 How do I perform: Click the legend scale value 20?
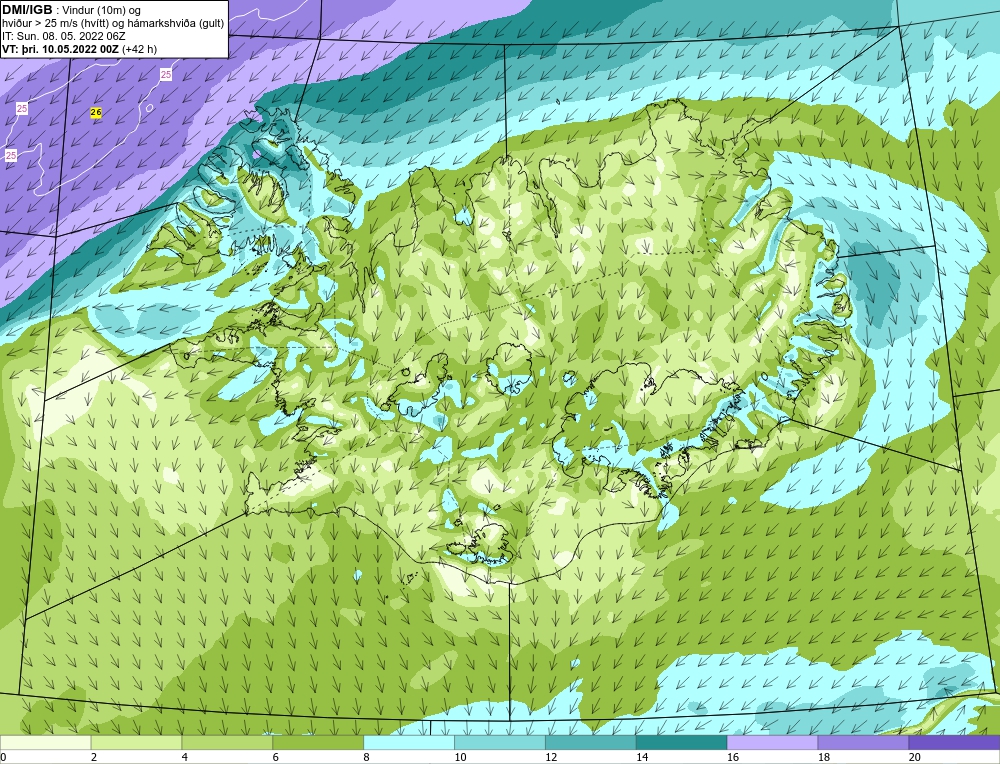[x=915, y=757]
